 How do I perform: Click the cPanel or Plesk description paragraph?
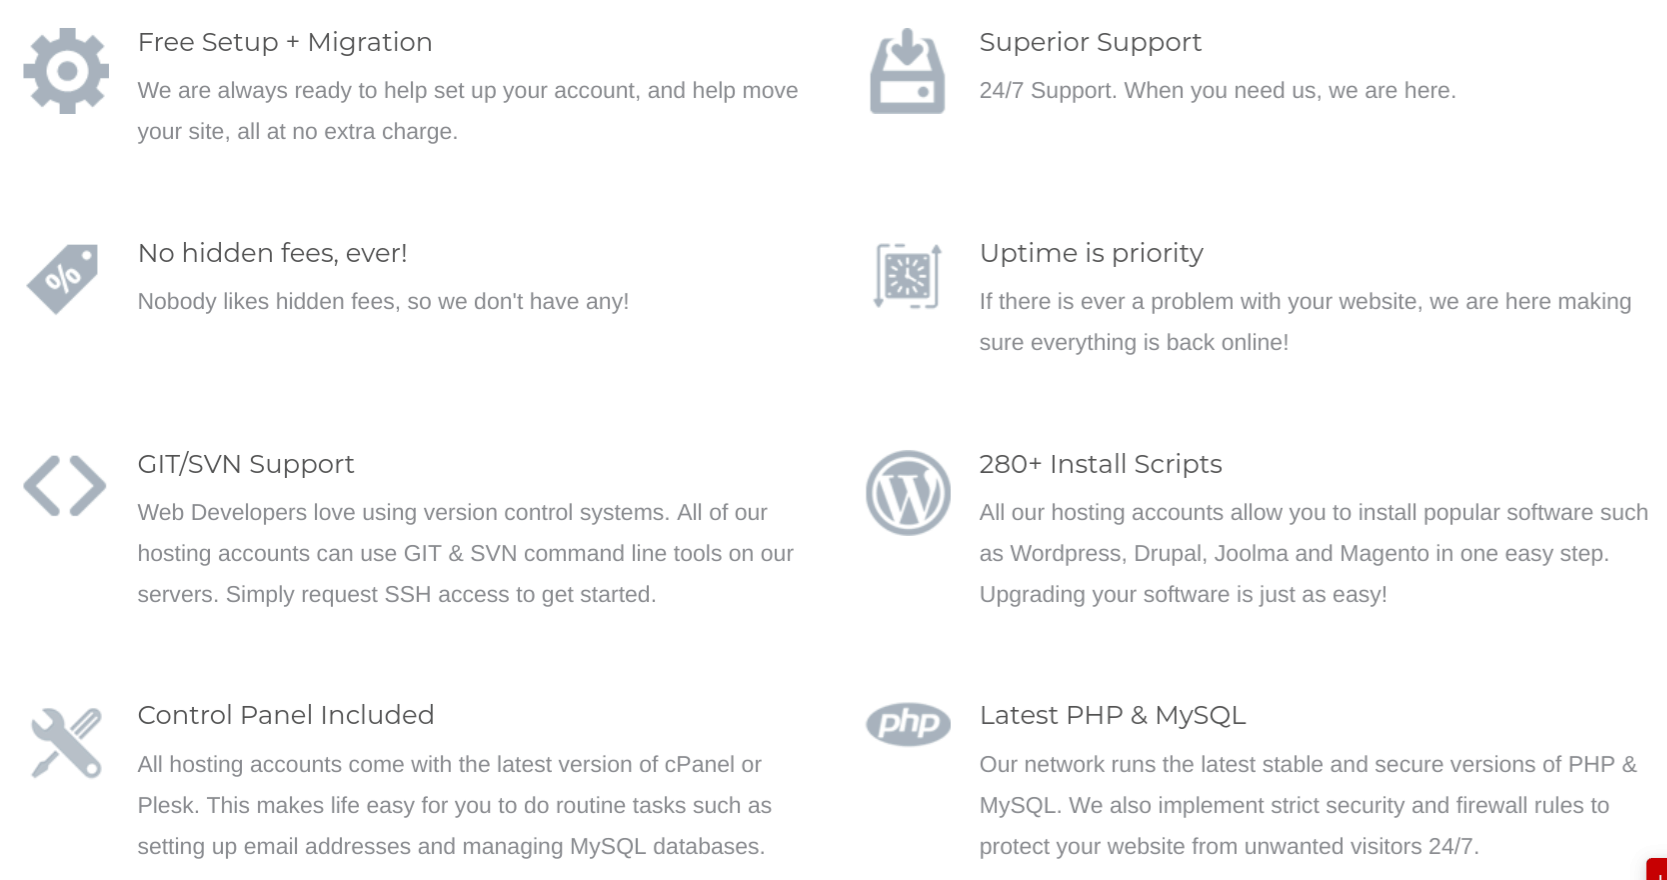click(455, 805)
